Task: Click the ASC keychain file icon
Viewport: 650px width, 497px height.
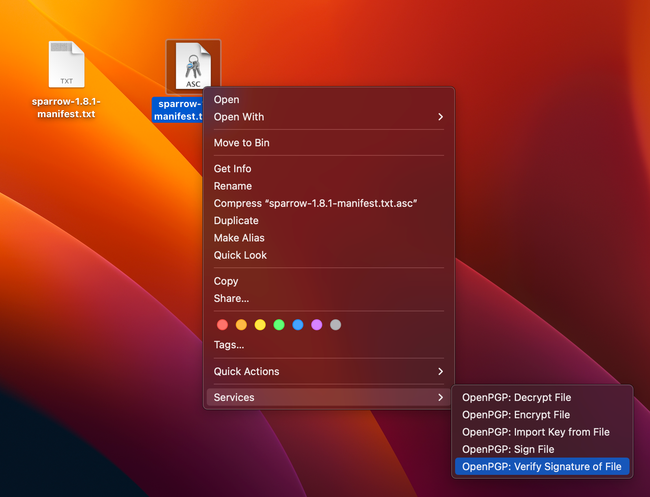Action: (x=193, y=66)
